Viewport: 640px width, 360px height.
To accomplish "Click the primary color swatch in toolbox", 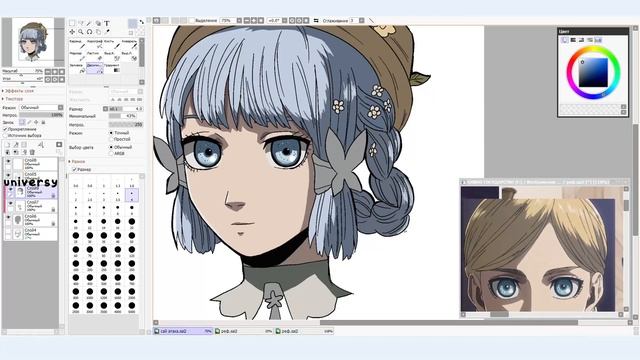I will [x=132, y=24].
